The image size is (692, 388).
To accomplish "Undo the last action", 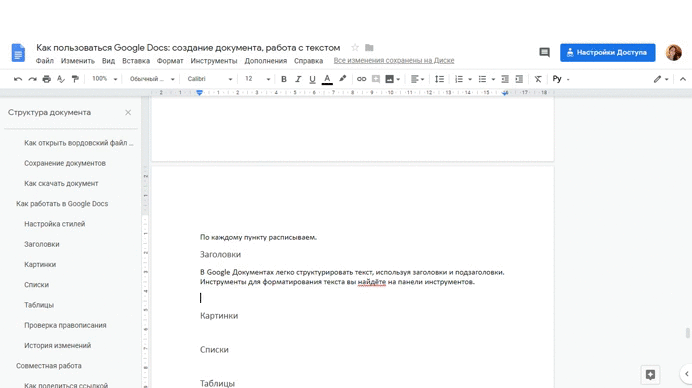I will 18,79.
